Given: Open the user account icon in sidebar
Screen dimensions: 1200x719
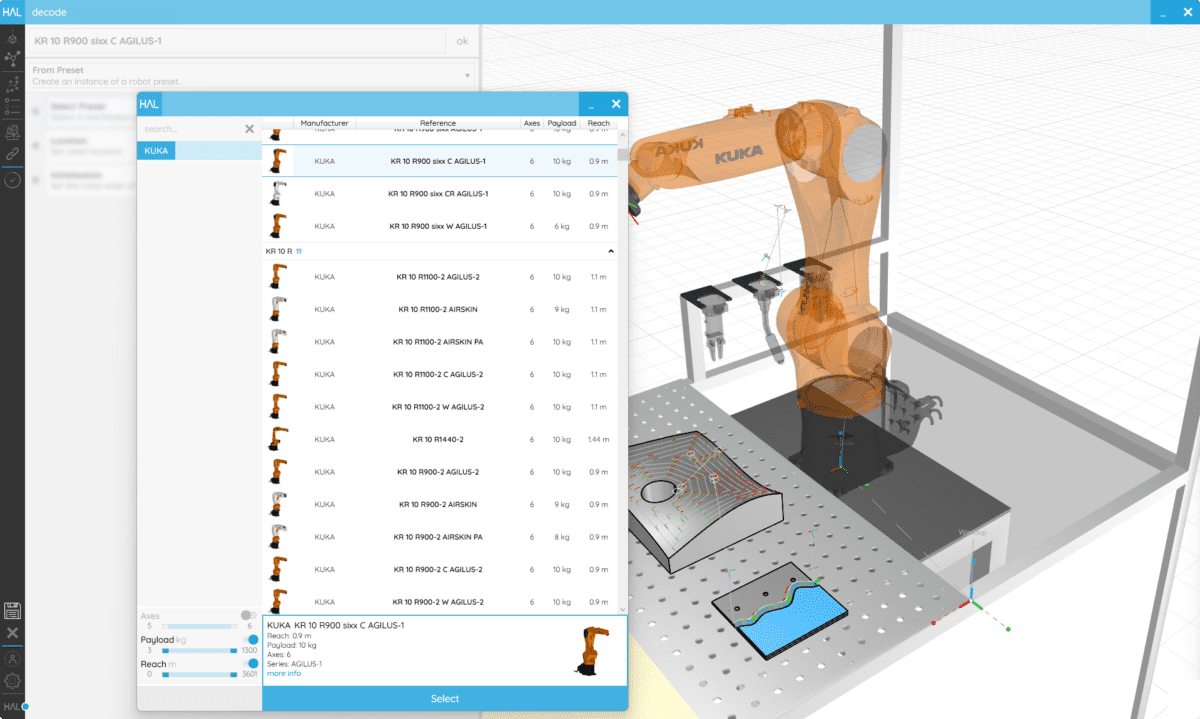Looking at the screenshot, I should [12, 659].
